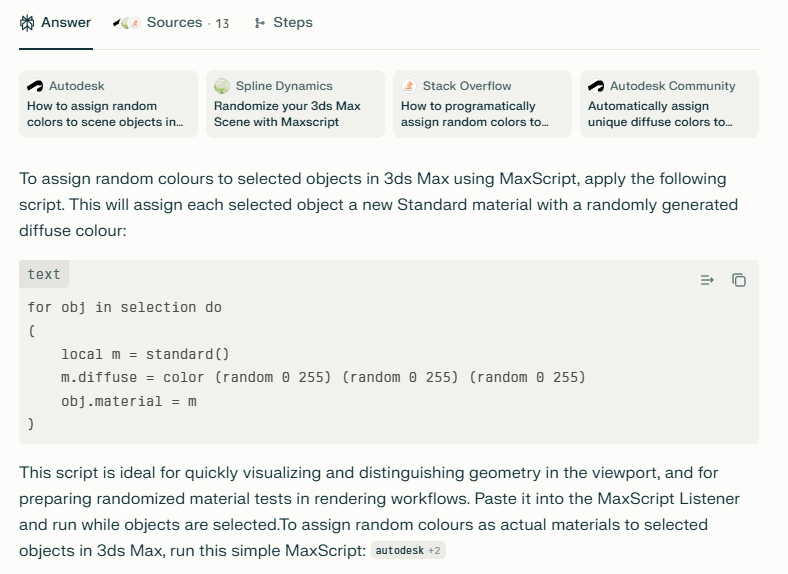Click the 'text' language label on code block

(44, 275)
